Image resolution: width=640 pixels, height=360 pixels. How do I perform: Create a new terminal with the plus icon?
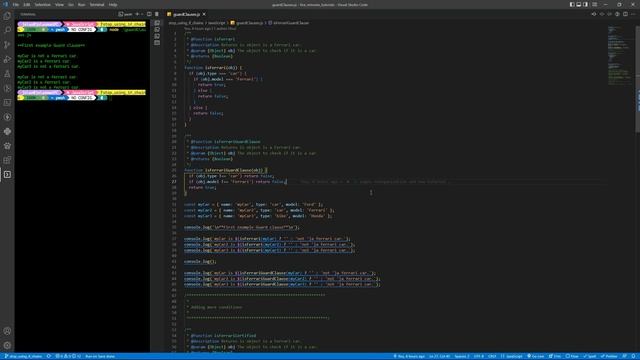point(137,14)
